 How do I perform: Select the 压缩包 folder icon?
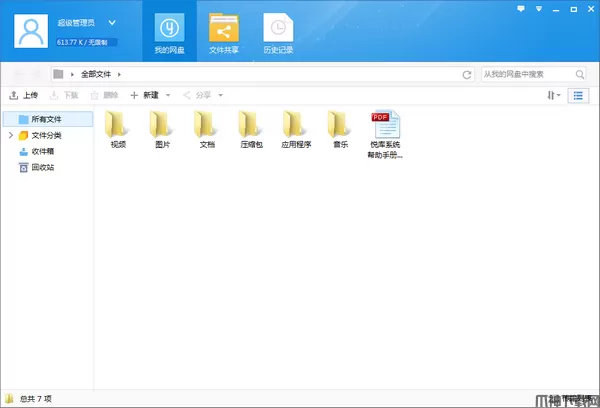[x=251, y=126]
